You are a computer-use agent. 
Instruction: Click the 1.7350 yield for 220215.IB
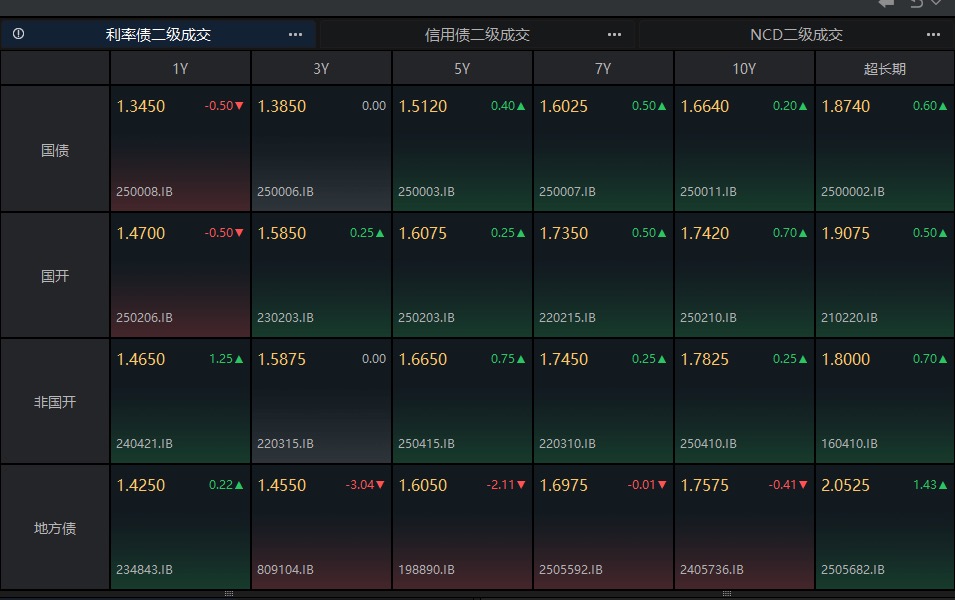pos(564,233)
